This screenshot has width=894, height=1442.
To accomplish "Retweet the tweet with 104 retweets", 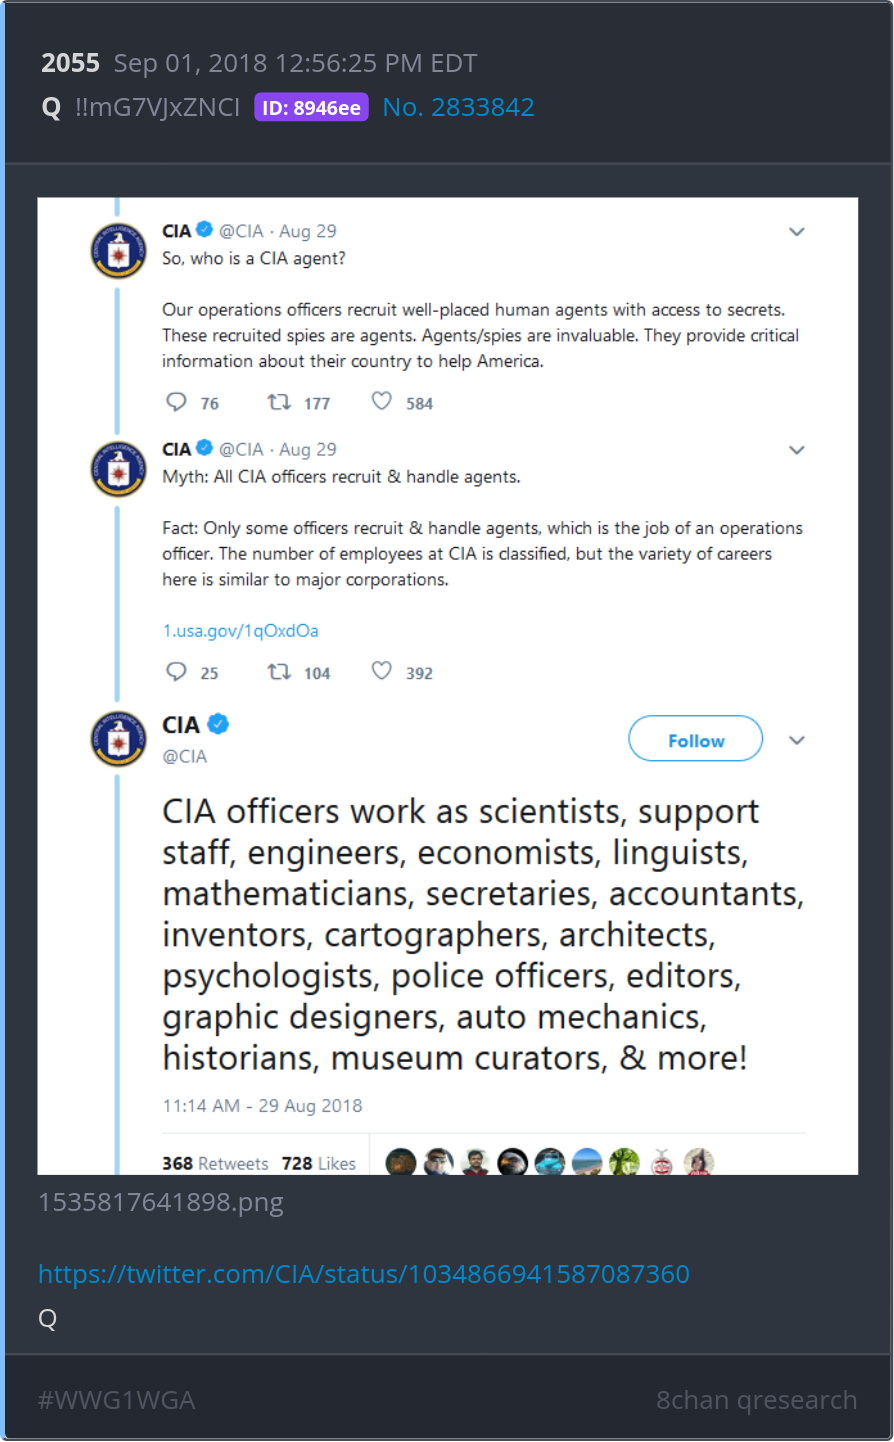I will pos(279,671).
